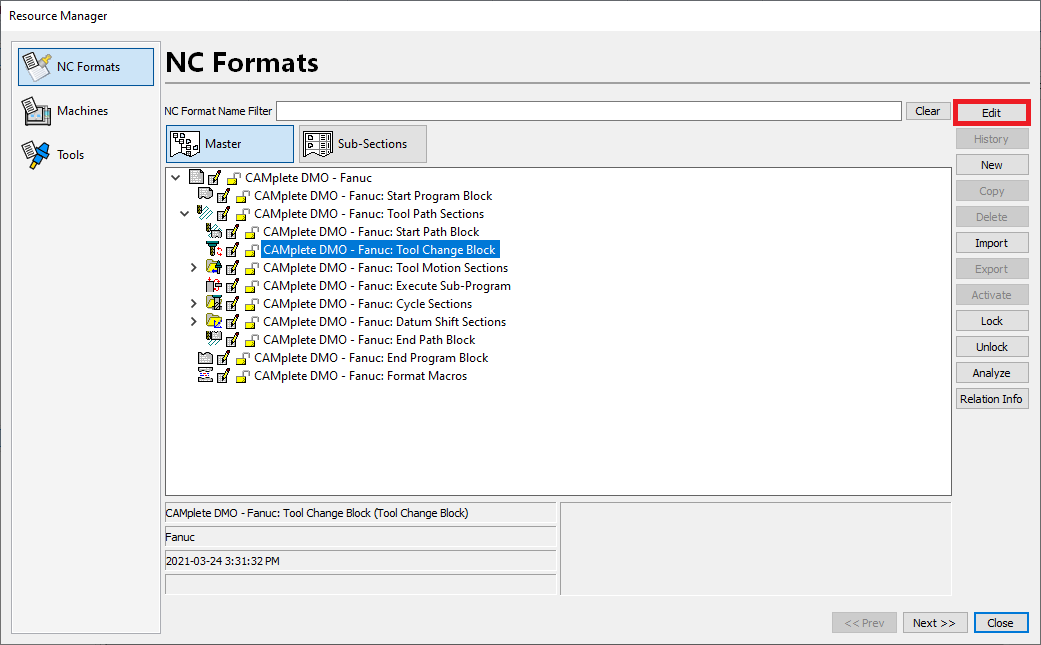Click Relation Info
The width and height of the screenshot is (1041, 645).
point(991,398)
